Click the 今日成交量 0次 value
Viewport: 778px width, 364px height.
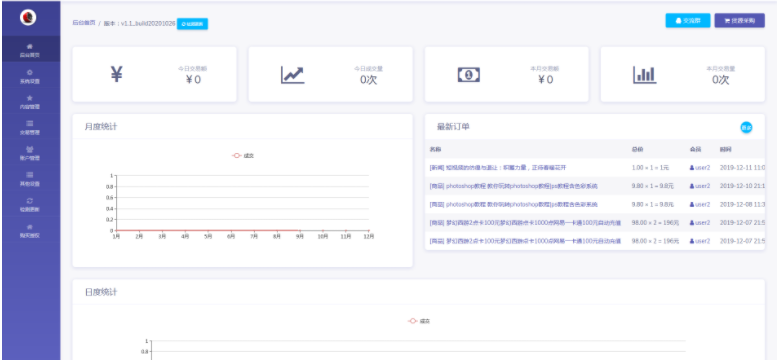[x=369, y=79]
